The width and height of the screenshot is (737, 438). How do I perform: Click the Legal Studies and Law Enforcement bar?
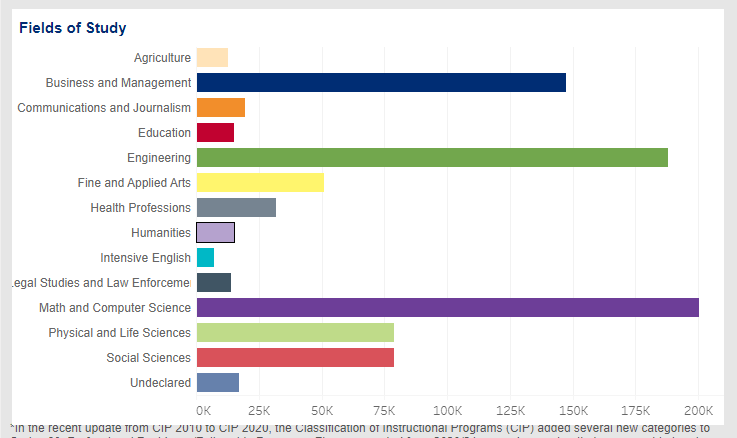214,282
